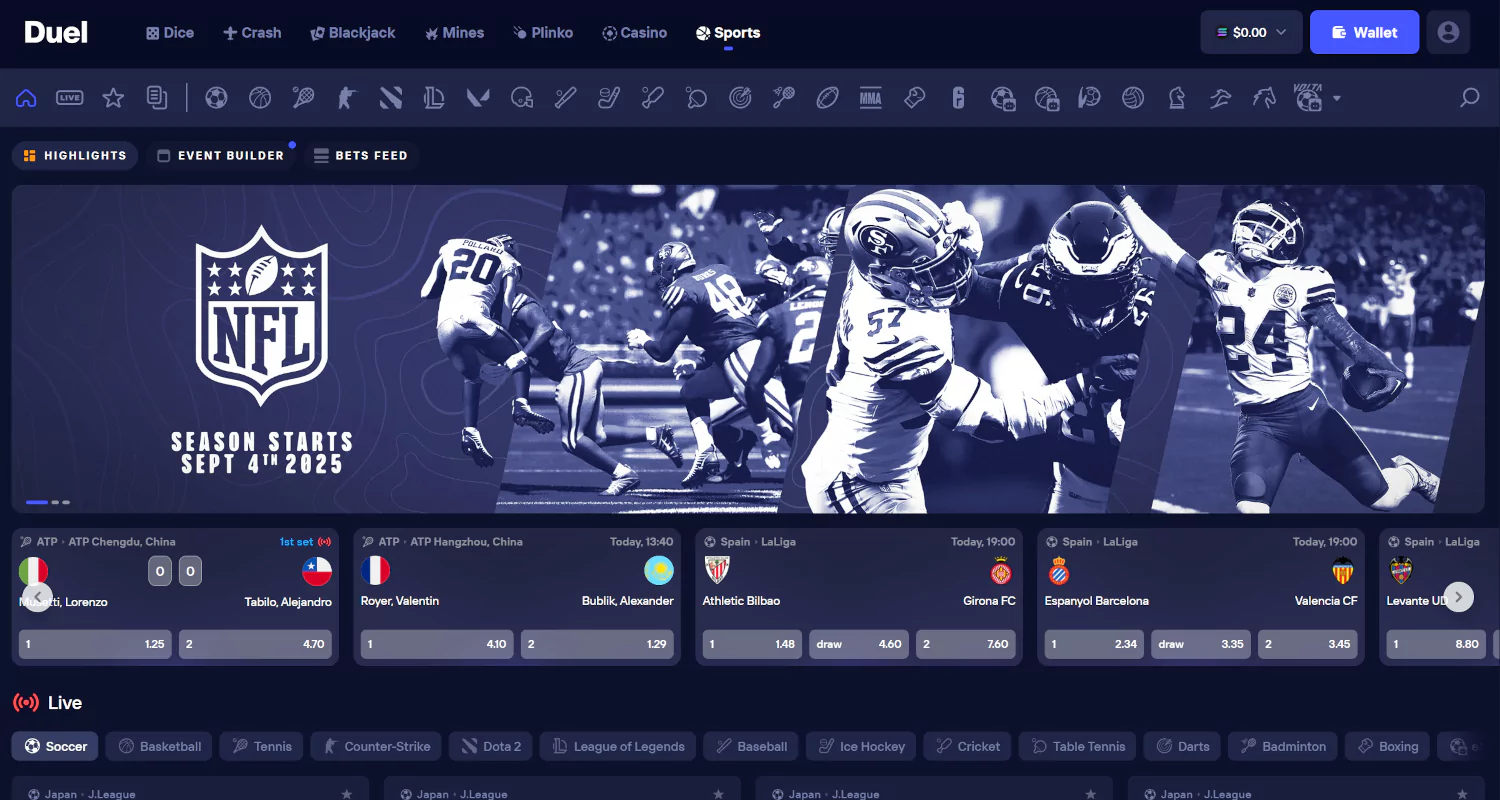Open the user profile avatar

coord(1448,32)
